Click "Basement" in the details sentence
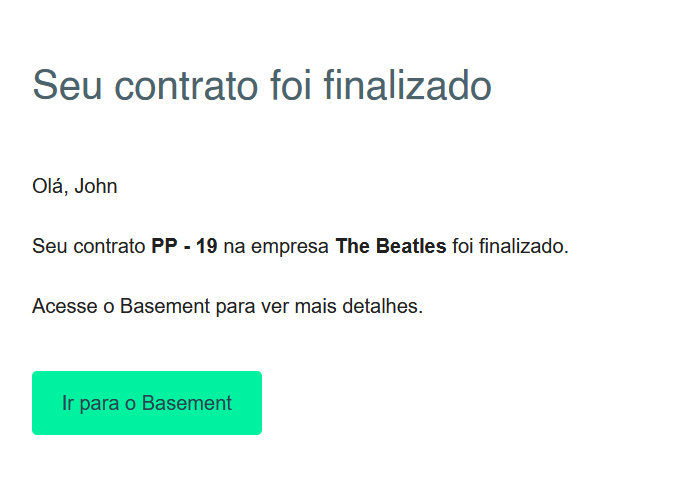The width and height of the screenshot is (700, 485). (x=165, y=306)
